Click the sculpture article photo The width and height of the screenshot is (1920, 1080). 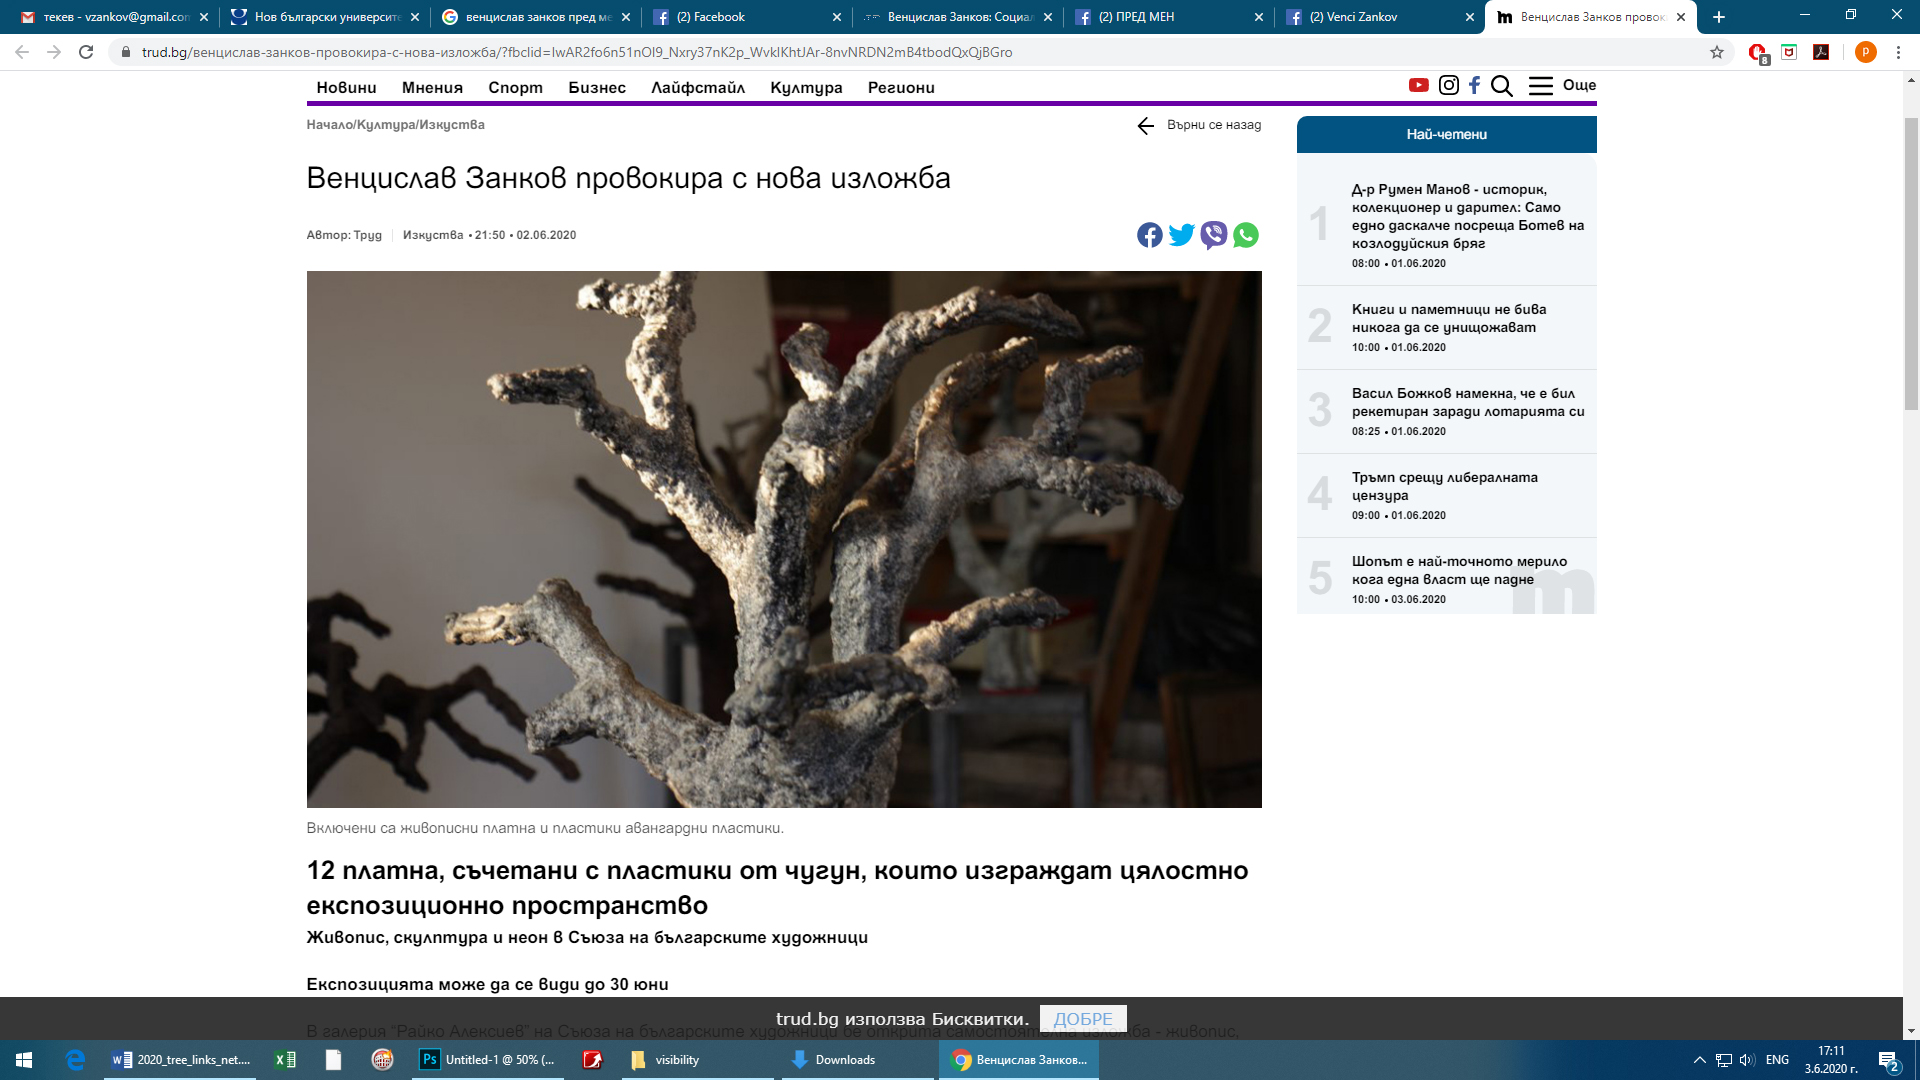(784, 539)
